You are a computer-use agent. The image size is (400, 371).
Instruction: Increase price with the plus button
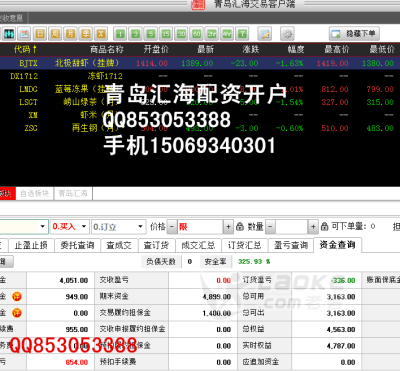228,227
